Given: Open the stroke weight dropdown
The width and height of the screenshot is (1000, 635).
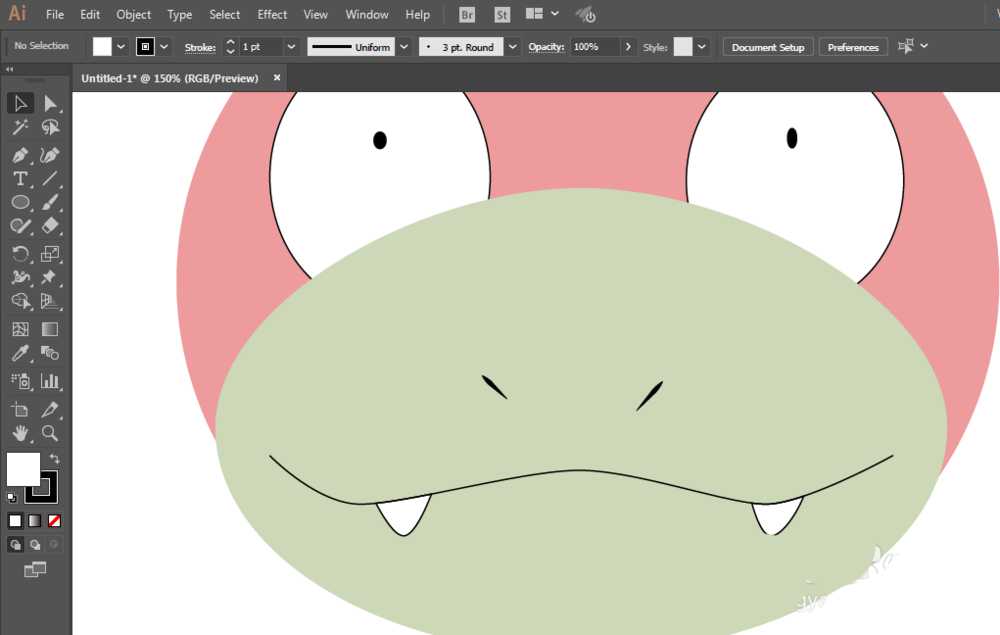Looking at the screenshot, I should [x=291, y=47].
